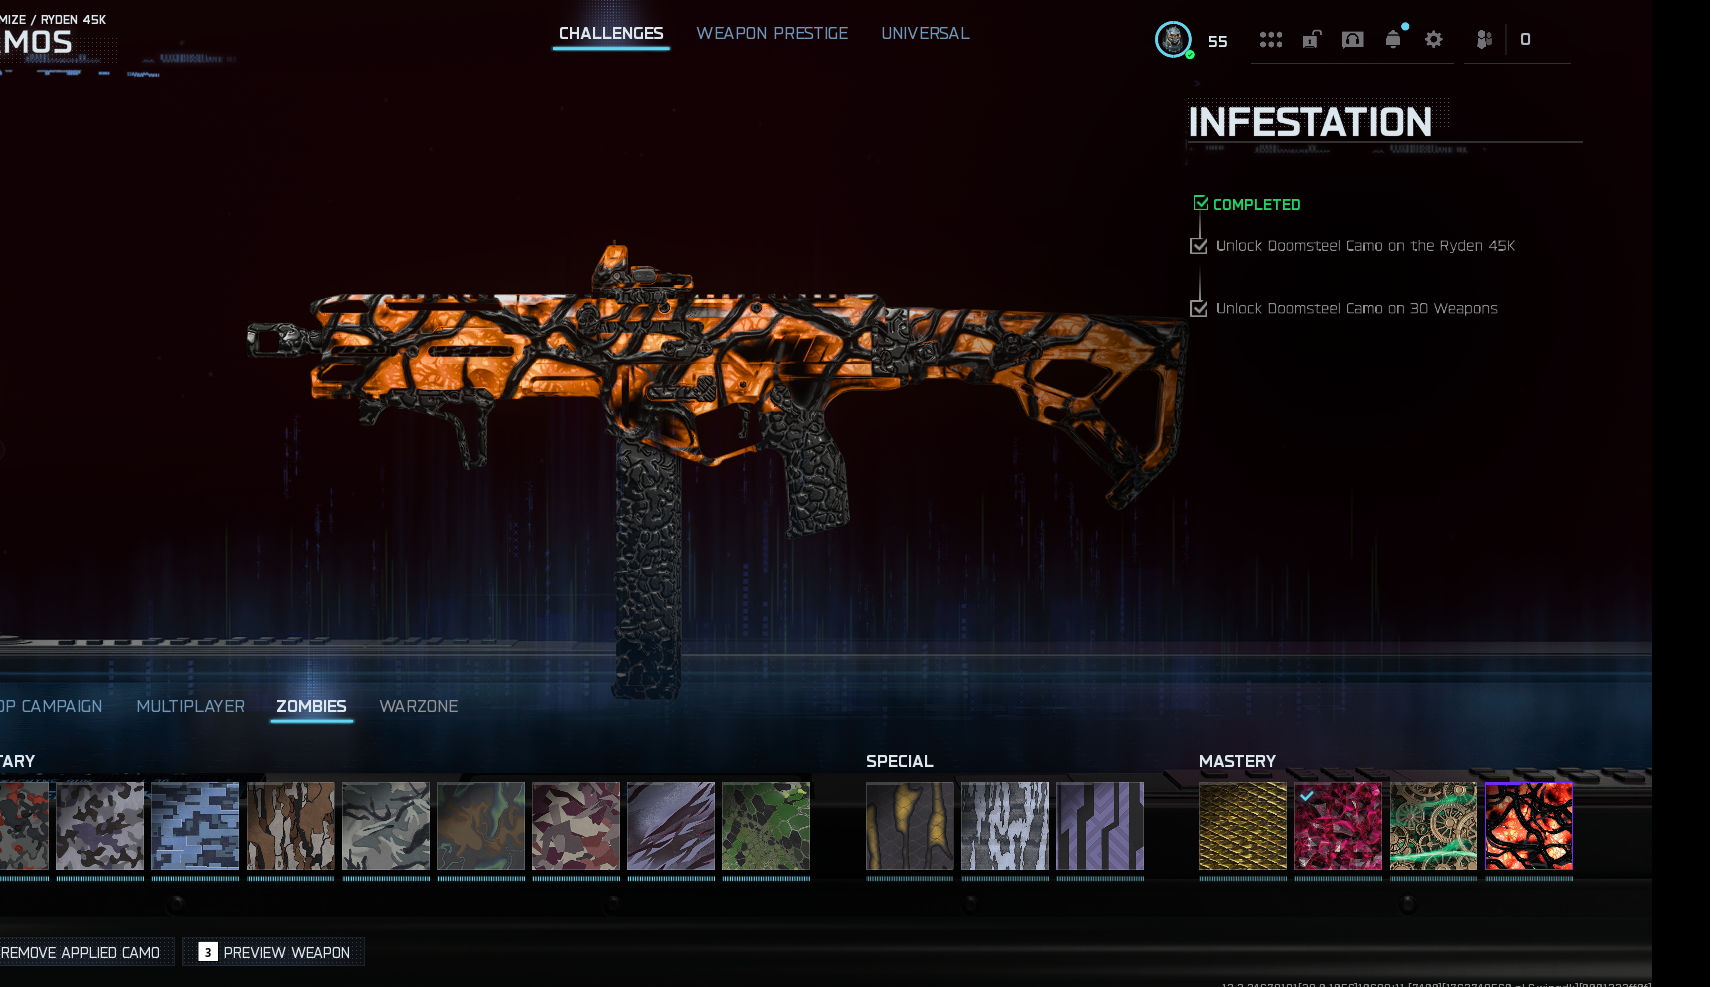Click 'Unlock Doomsteel Camo on 30 Weapons' checkbox
This screenshot has height=987, width=1711.
pos(1199,309)
